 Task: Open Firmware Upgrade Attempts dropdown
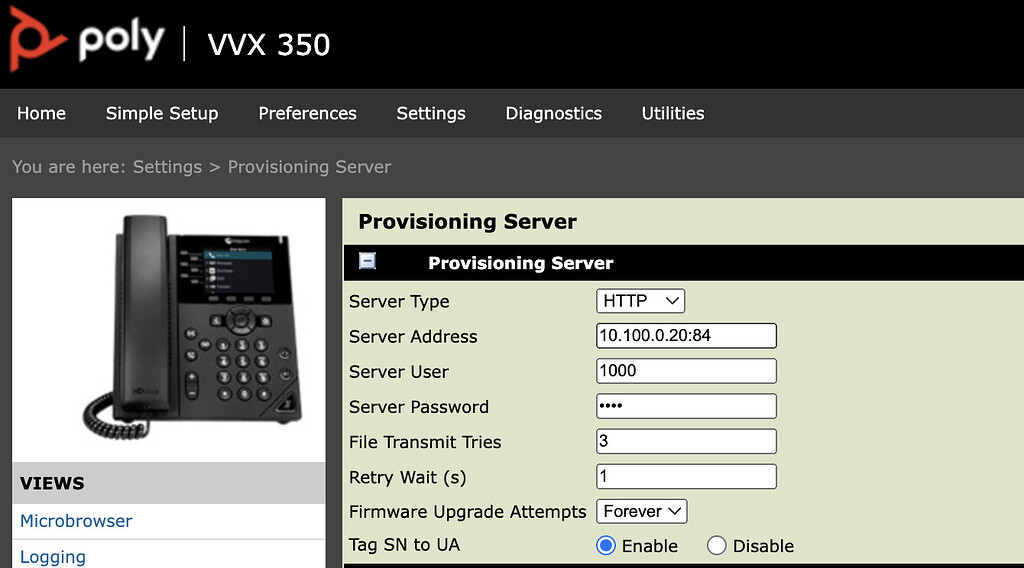(642, 511)
